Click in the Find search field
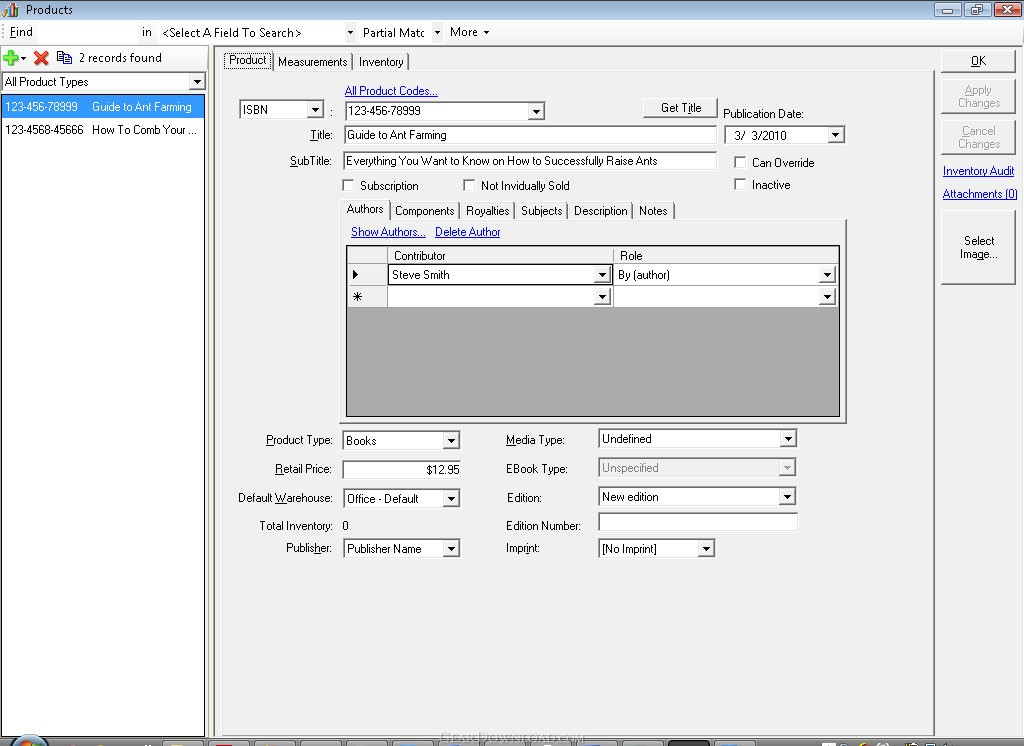This screenshot has width=1024, height=746. (86, 32)
